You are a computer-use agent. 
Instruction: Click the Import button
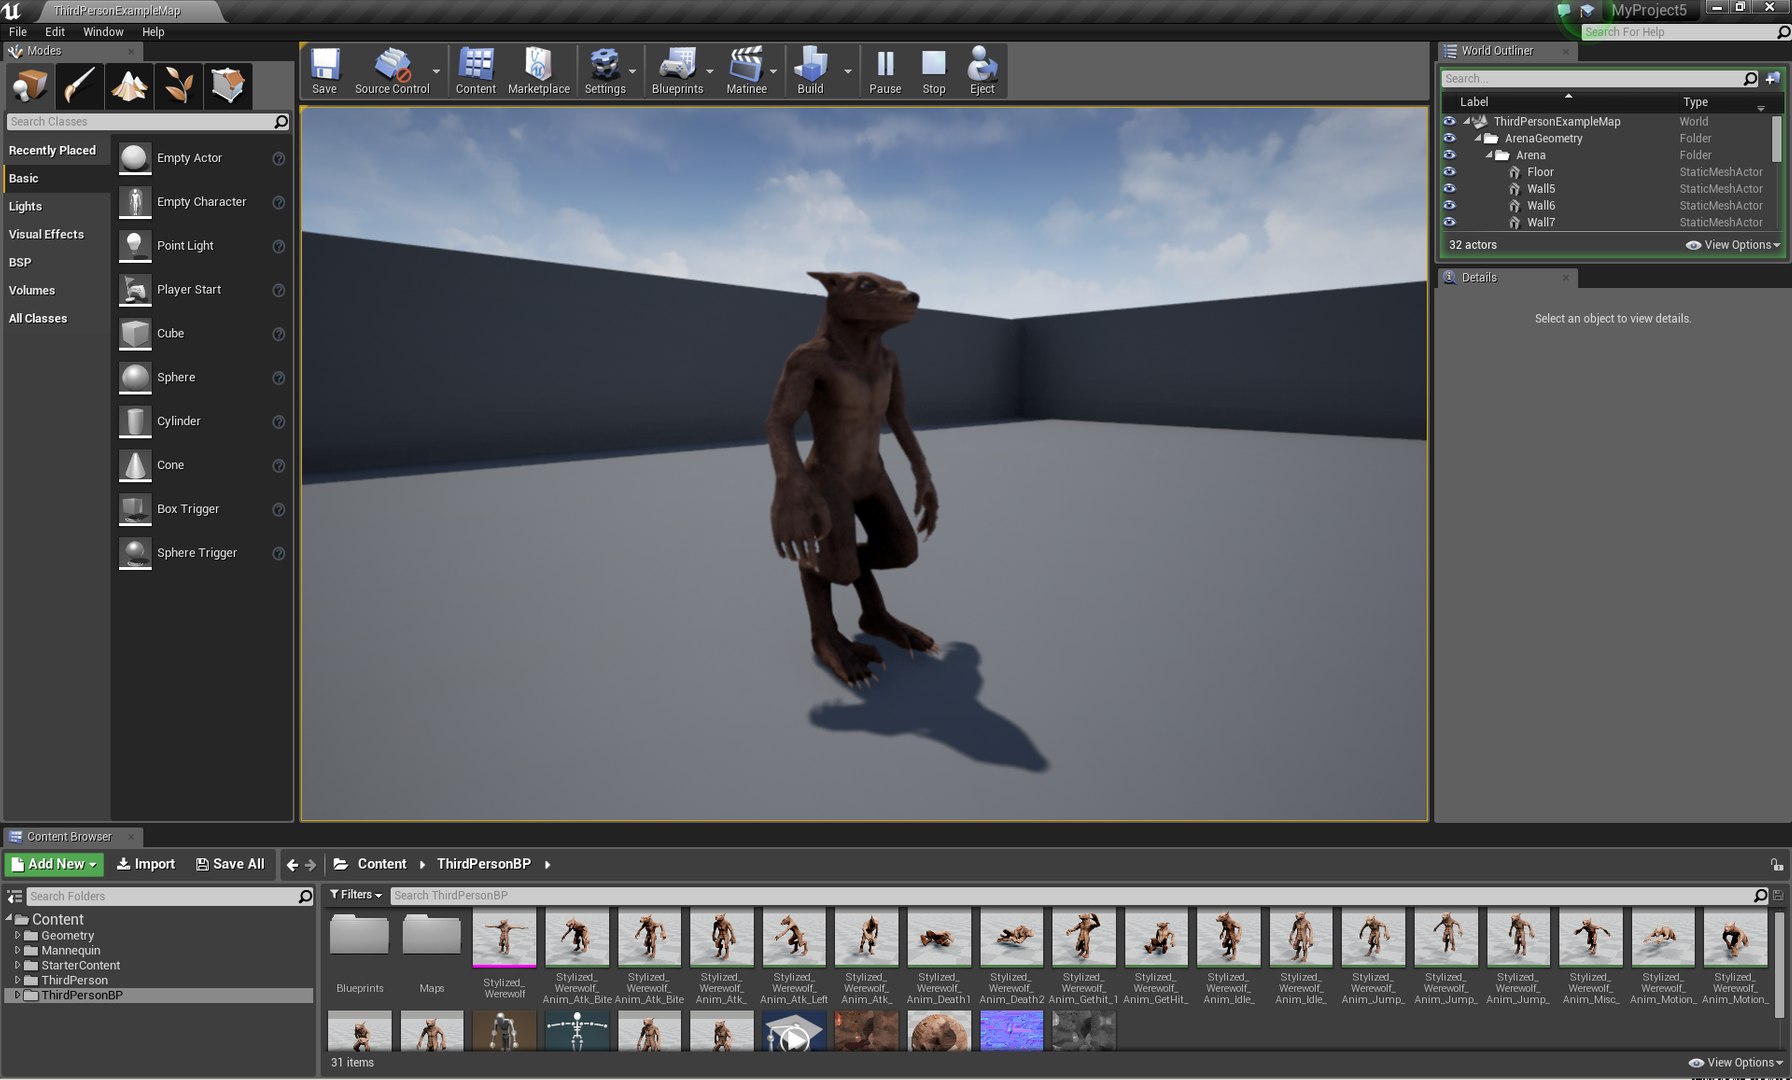(146, 864)
